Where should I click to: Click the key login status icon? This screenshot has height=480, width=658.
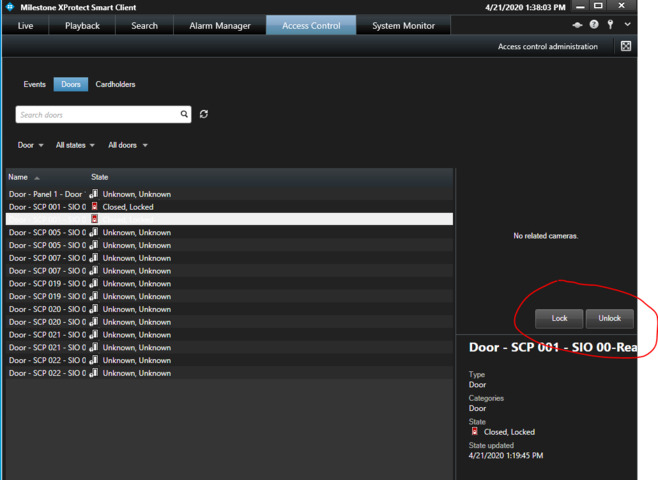(x=610, y=25)
